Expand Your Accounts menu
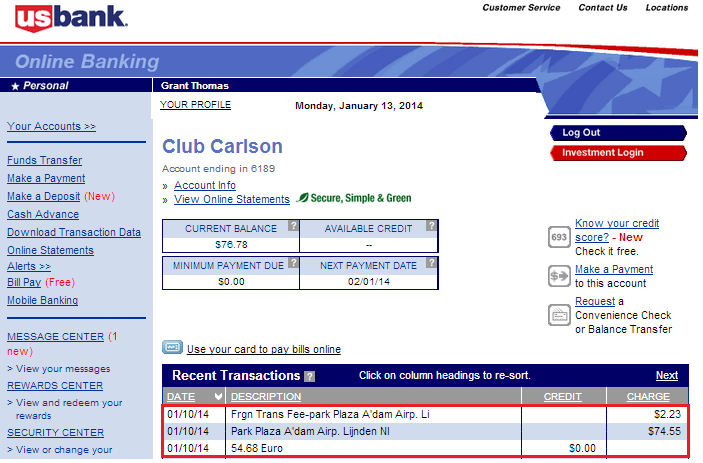 [x=52, y=126]
